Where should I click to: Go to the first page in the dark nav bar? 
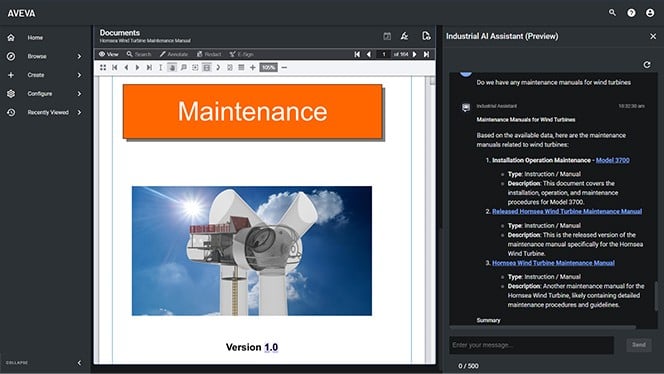pos(357,54)
